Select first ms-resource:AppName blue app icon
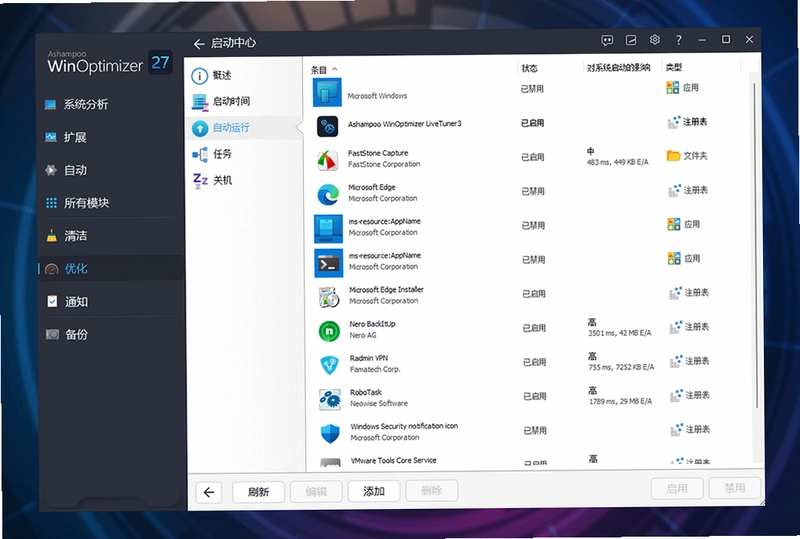The height and width of the screenshot is (539, 800). tap(329, 229)
